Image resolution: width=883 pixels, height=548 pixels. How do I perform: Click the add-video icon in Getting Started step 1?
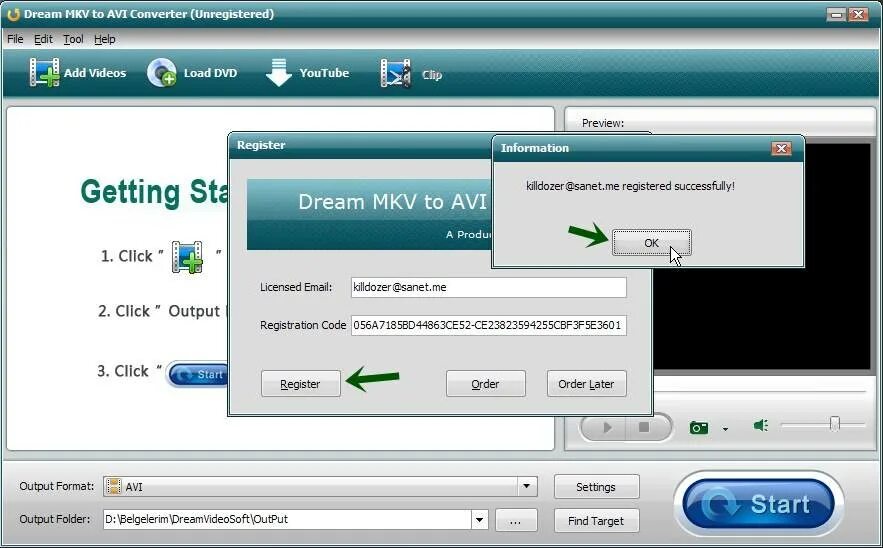187,257
